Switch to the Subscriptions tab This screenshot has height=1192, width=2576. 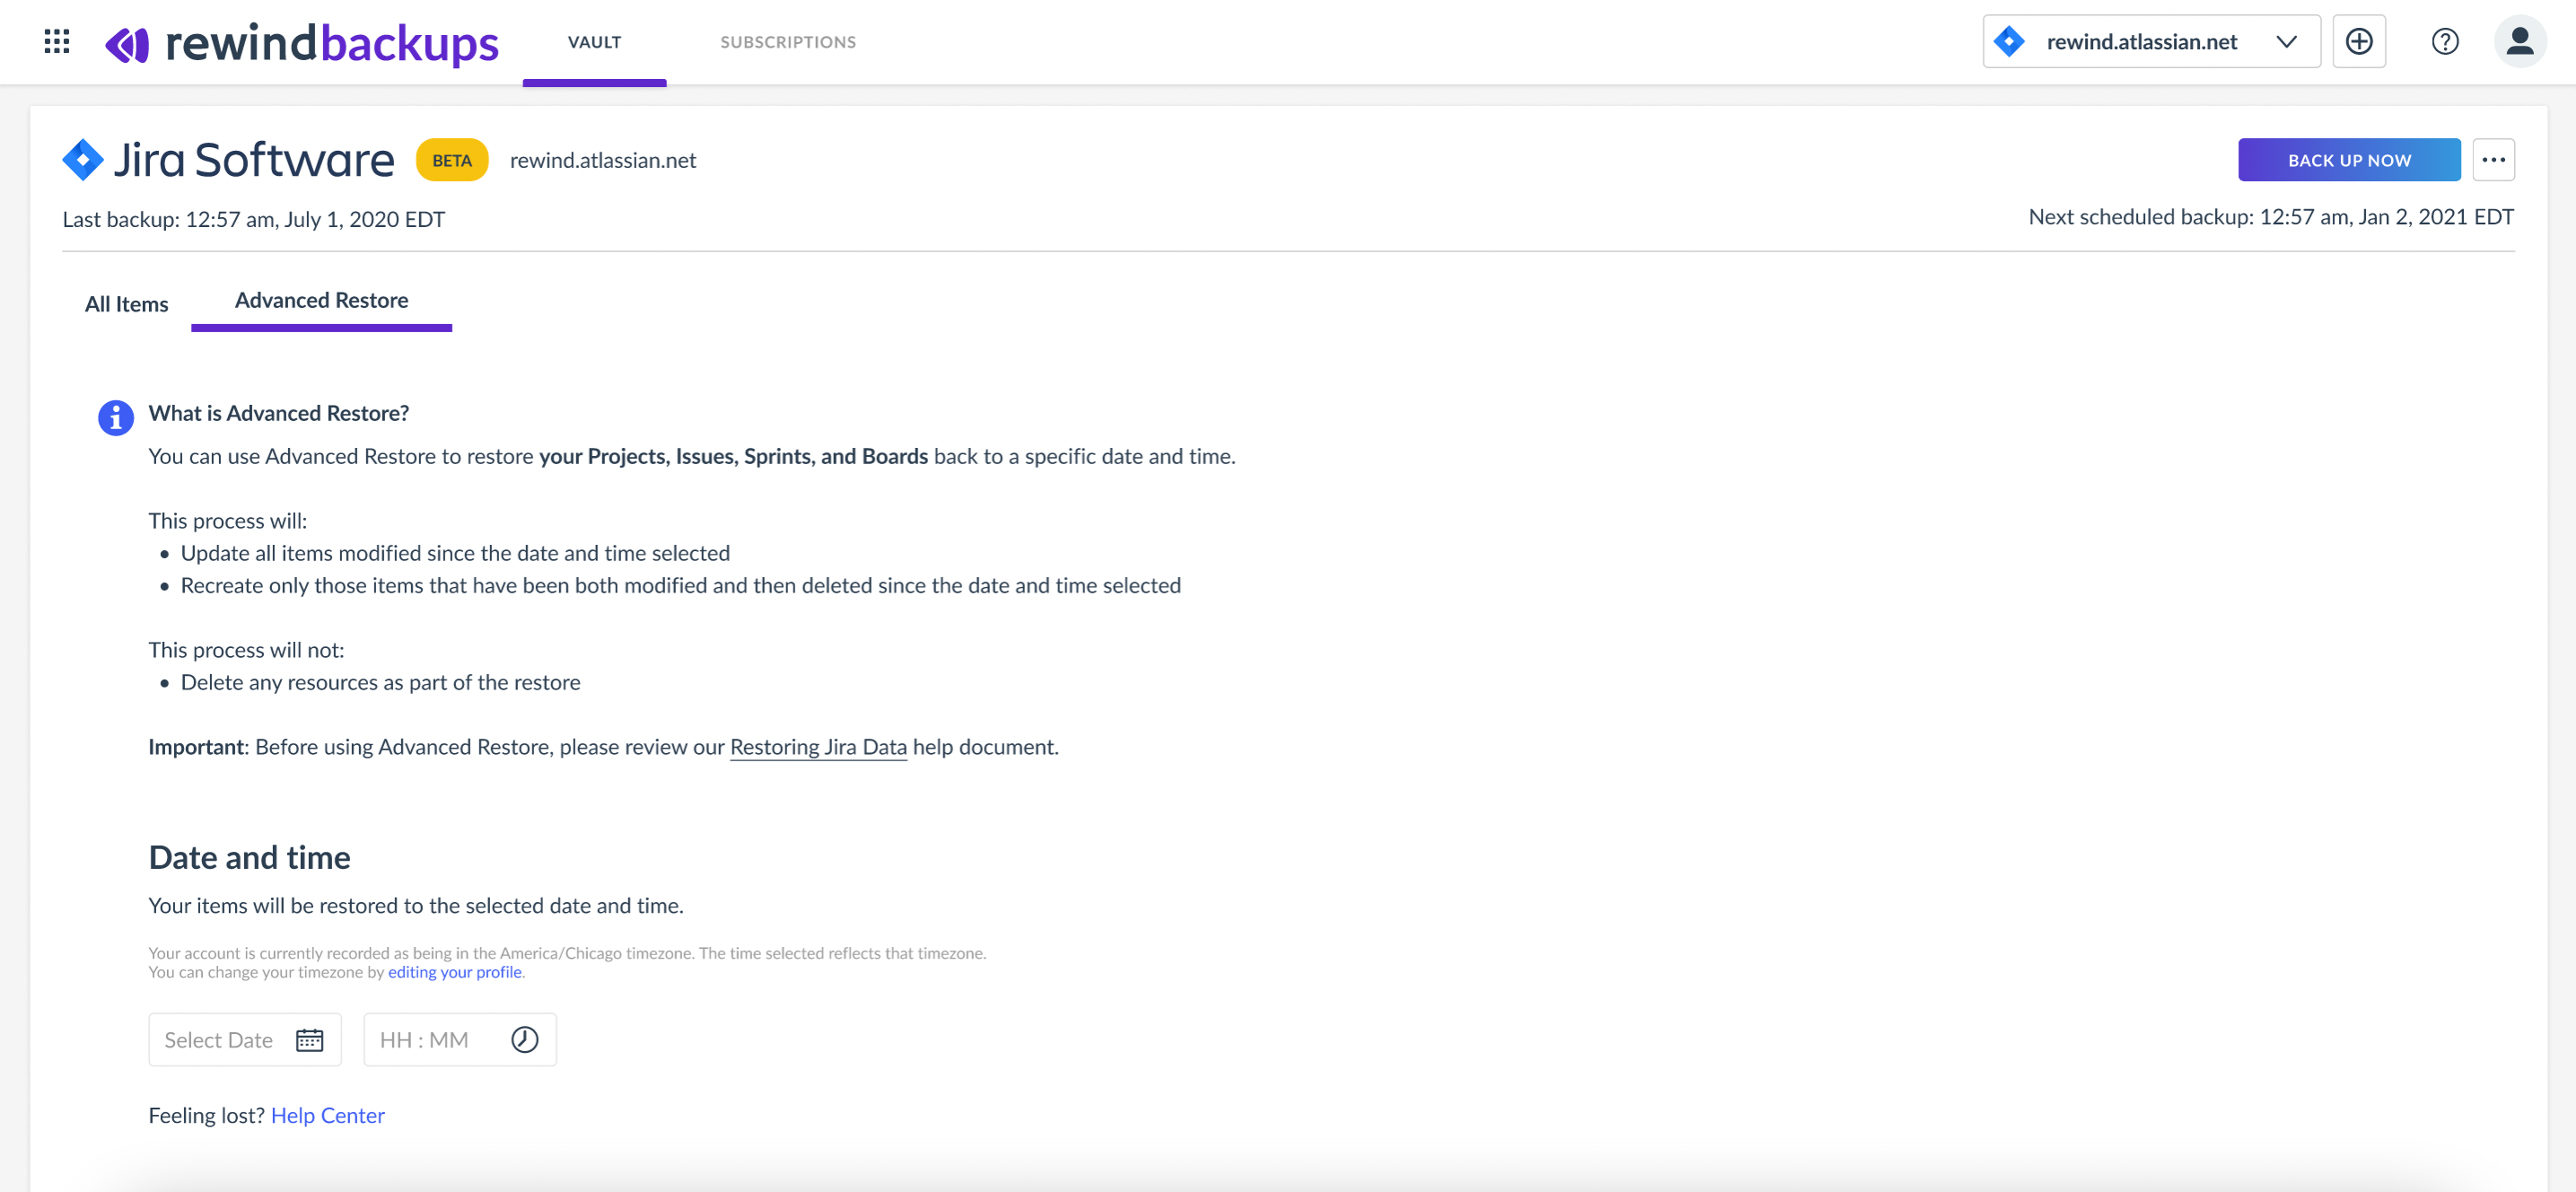[x=787, y=42]
